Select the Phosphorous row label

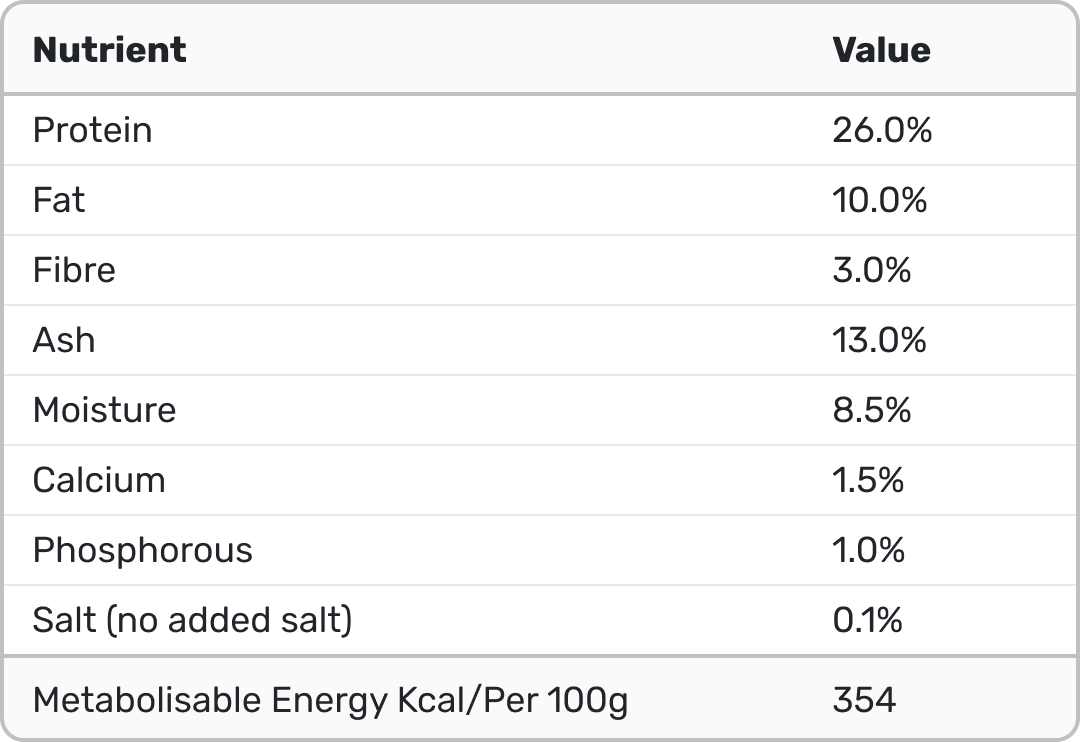pos(143,550)
